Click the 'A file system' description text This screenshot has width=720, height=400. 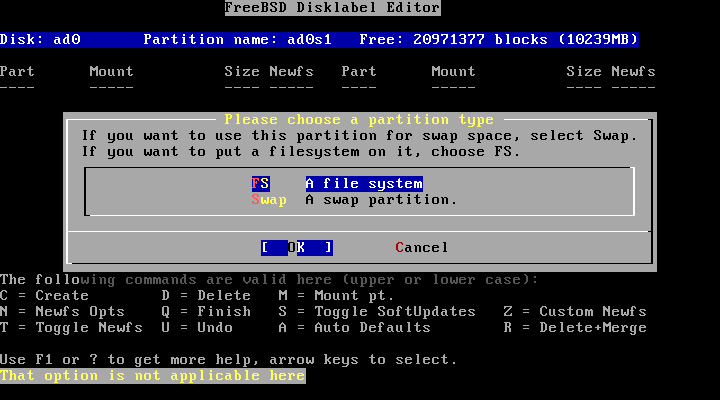tap(364, 184)
